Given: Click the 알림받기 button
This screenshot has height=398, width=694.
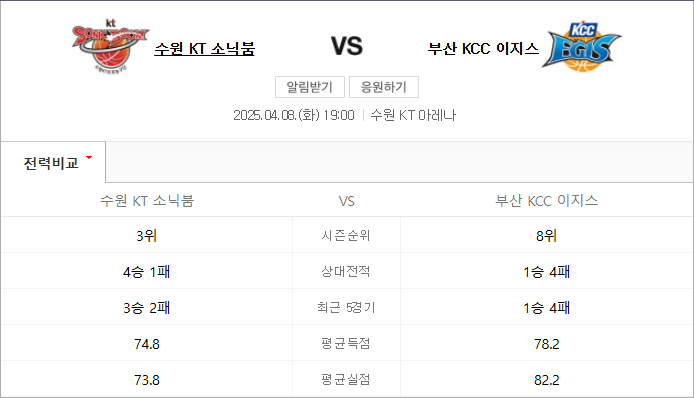Looking at the screenshot, I should coord(310,87).
